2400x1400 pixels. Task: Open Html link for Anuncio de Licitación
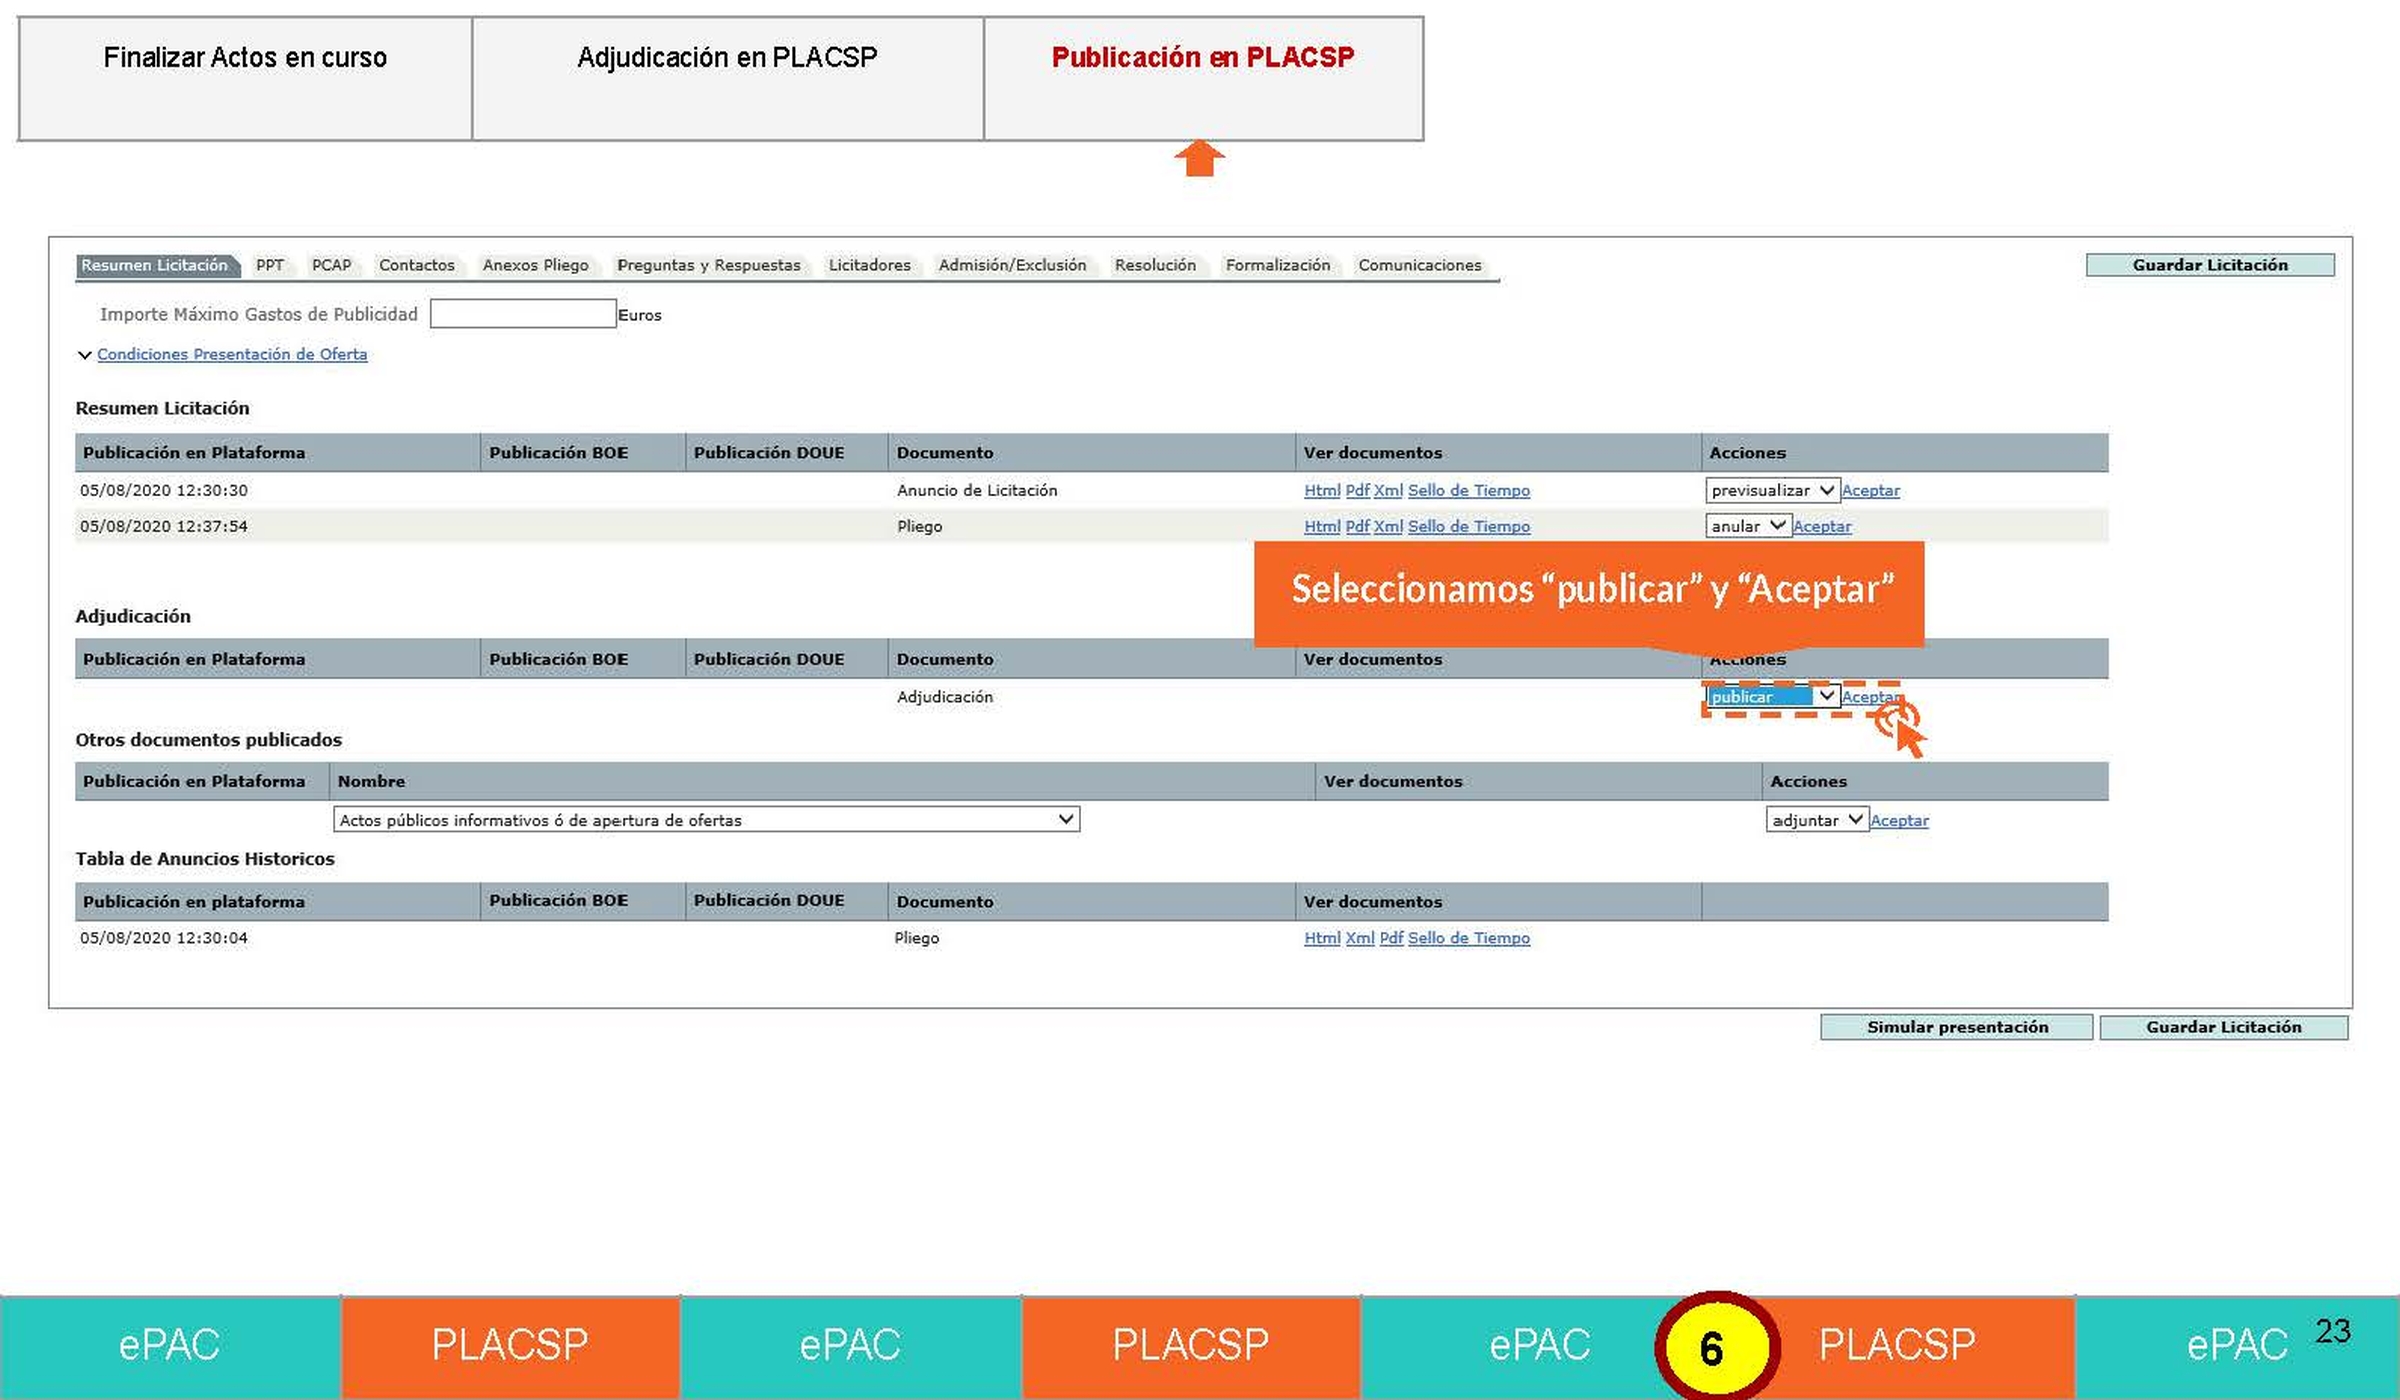point(1322,490)
